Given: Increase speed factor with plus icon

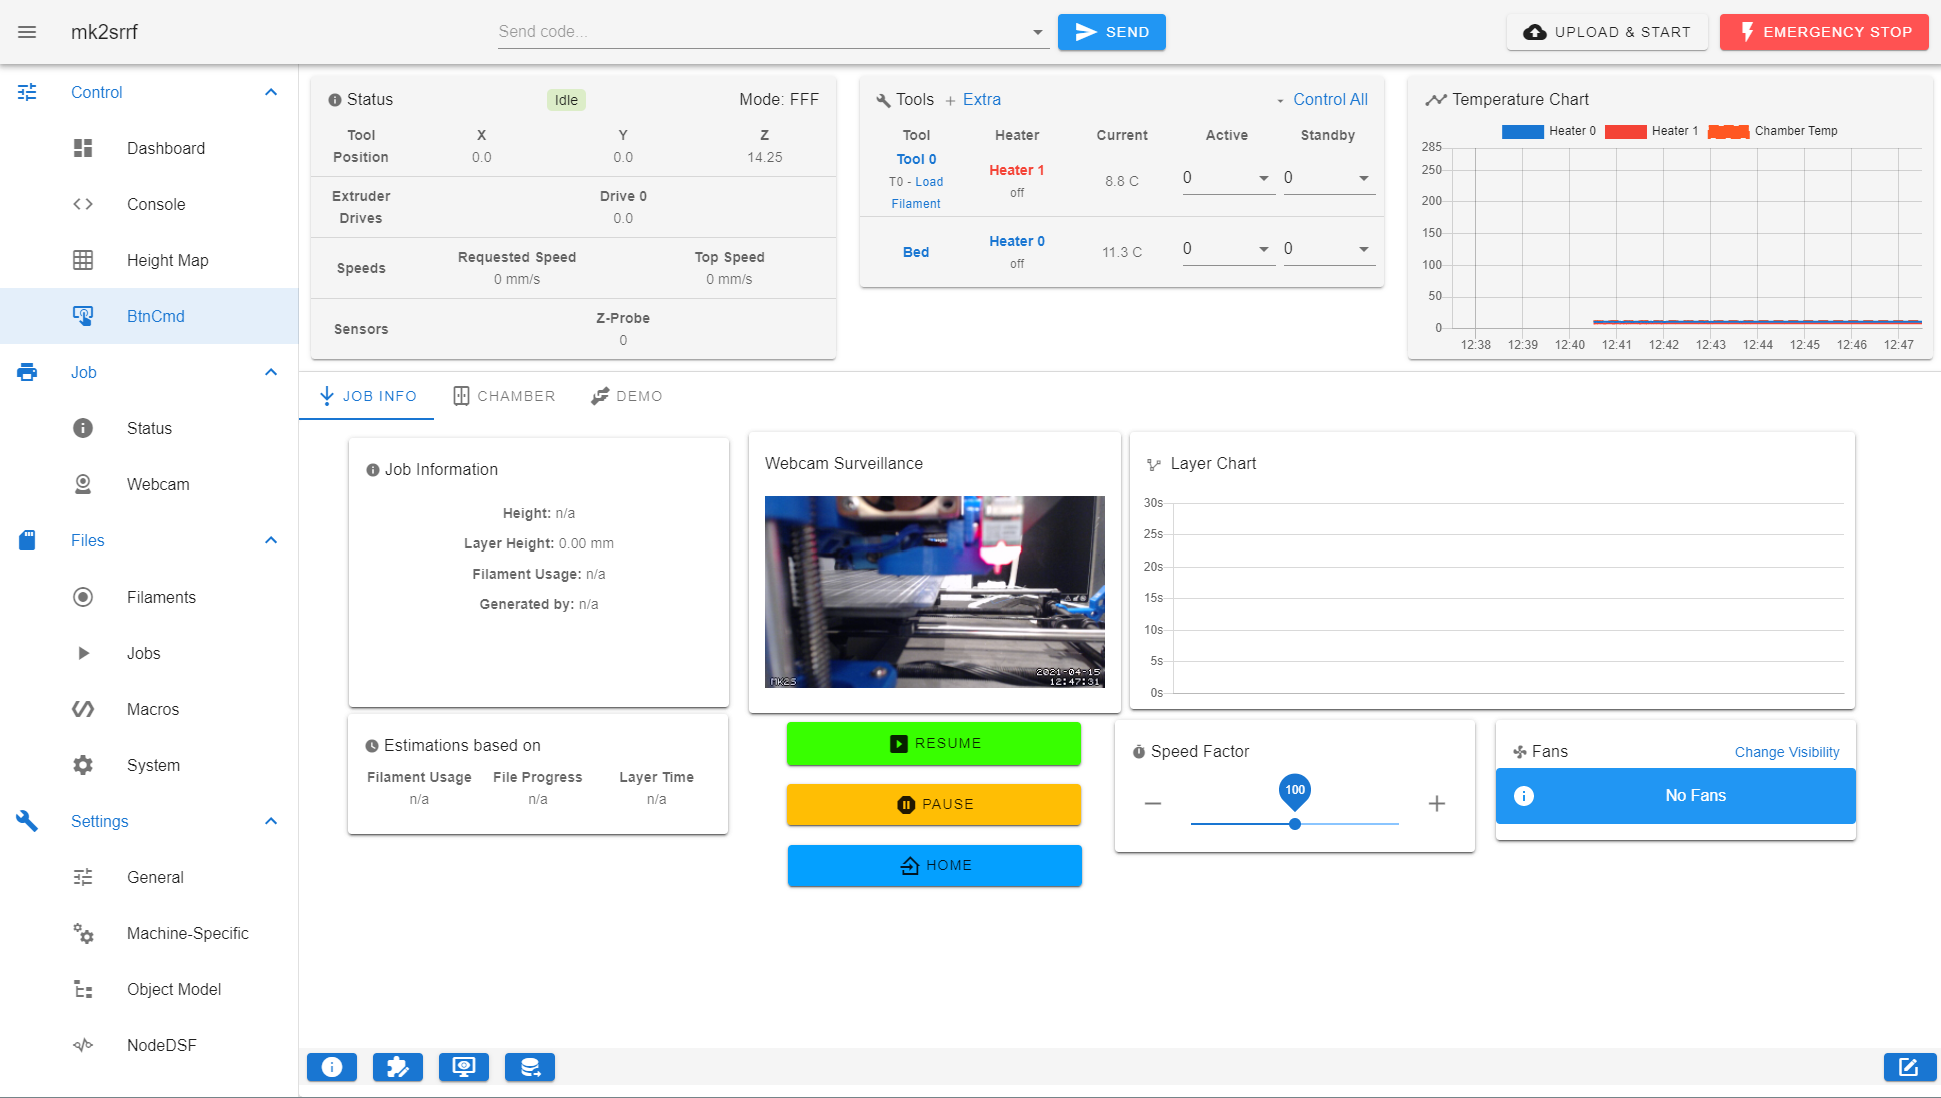Looking at the screenshot, I should coord(1436,804).
